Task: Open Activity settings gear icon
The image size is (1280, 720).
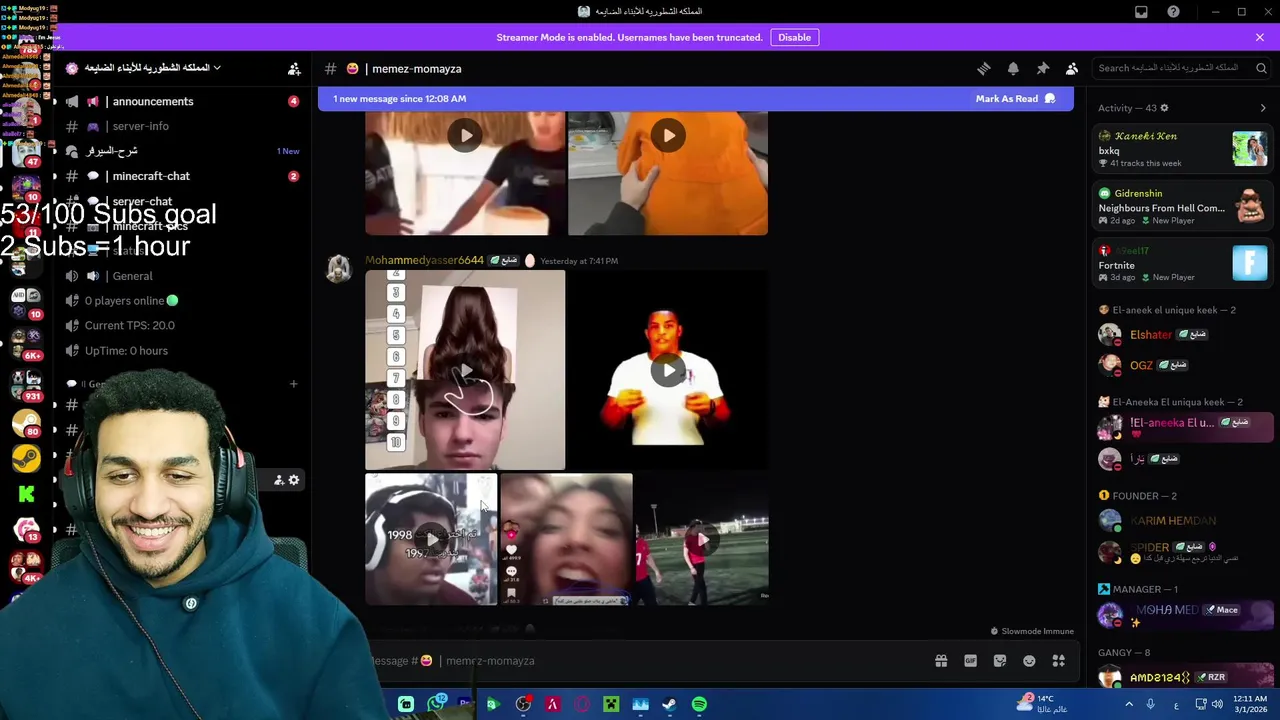Action: (1164, 108)
